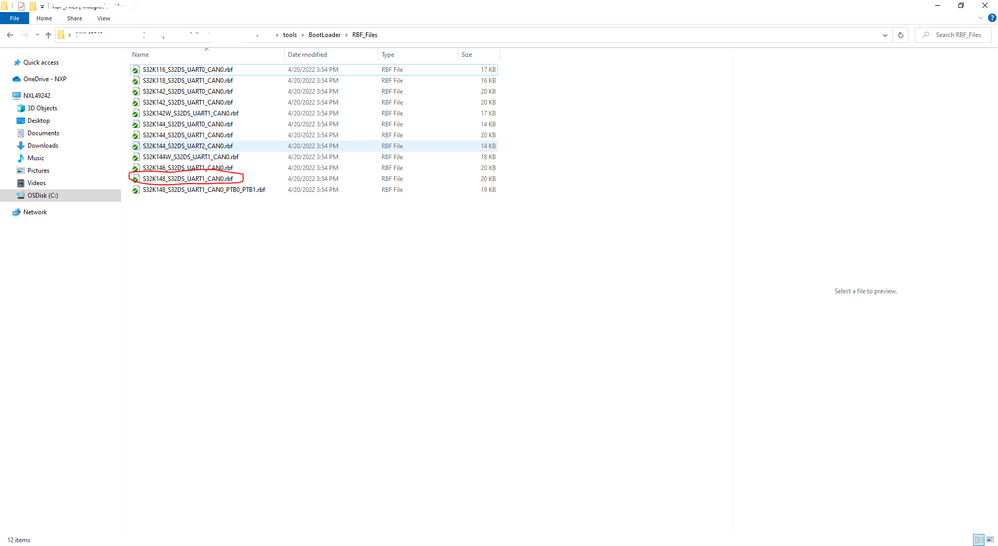Click the Search RBF_Files field
Viewport: 998px width, 546px height.
click(953, 35)
